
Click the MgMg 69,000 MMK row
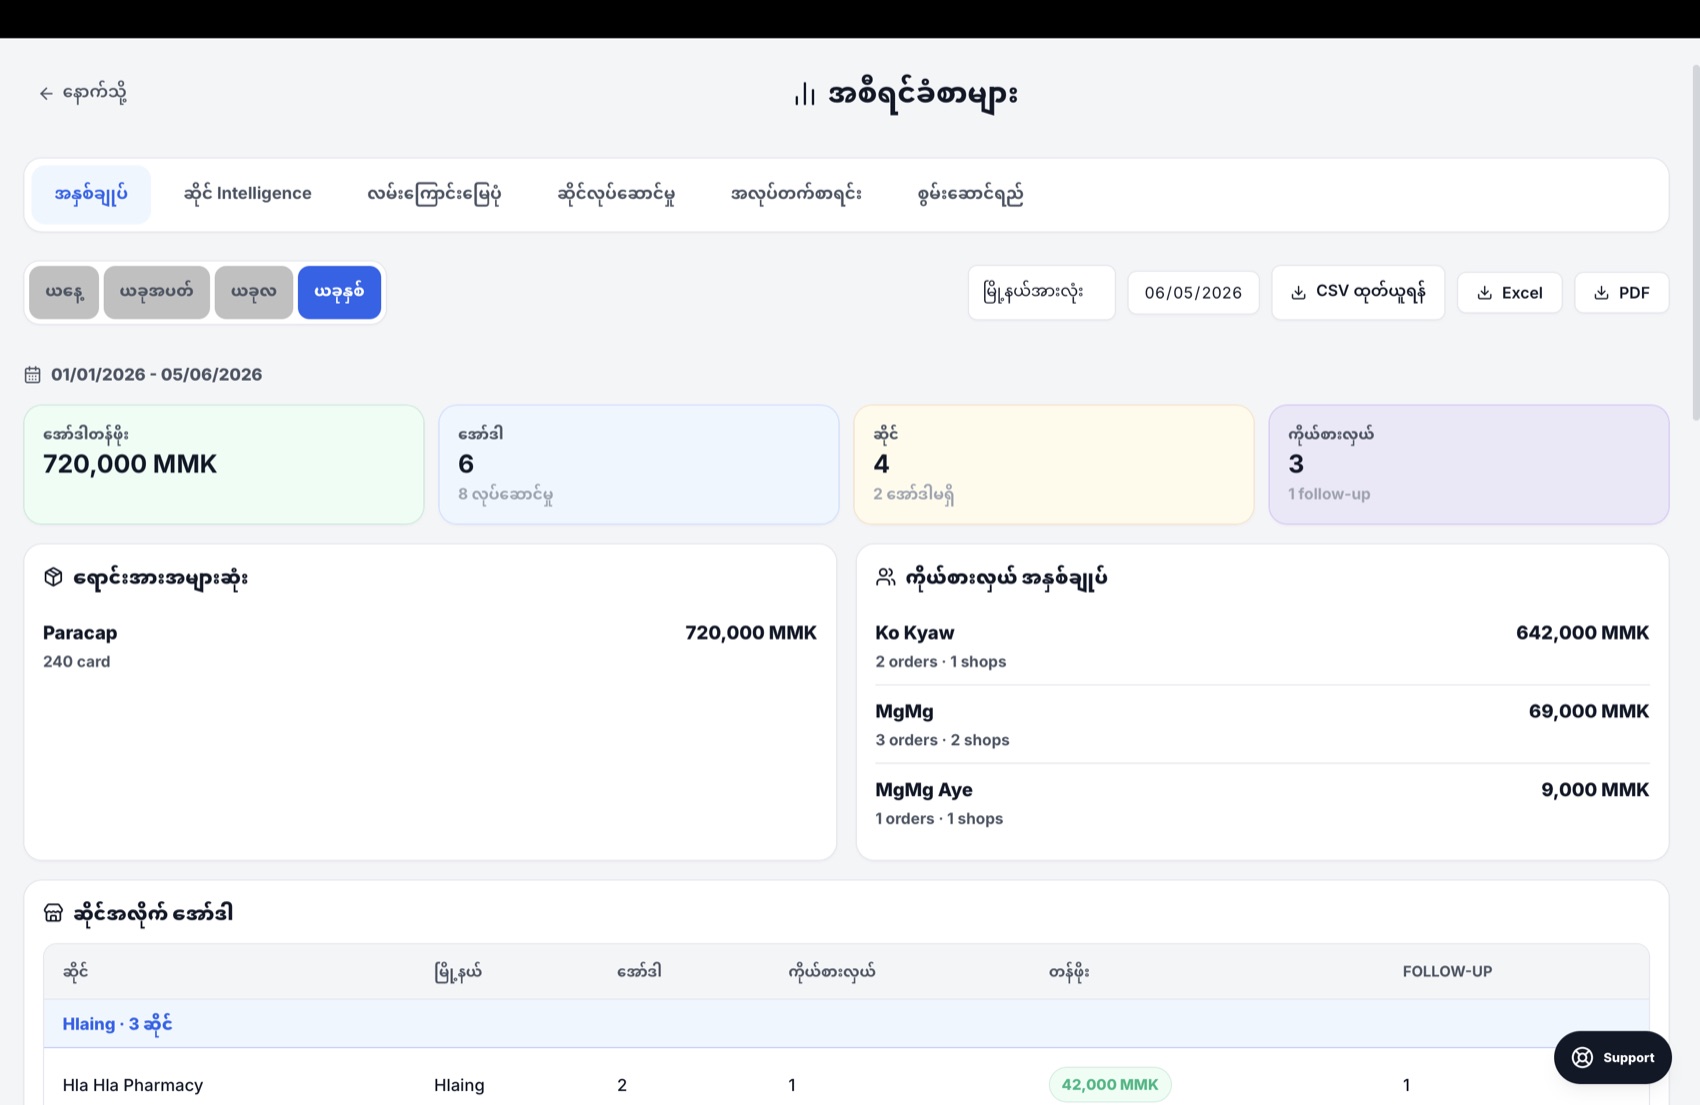[x=1262, y=724]
